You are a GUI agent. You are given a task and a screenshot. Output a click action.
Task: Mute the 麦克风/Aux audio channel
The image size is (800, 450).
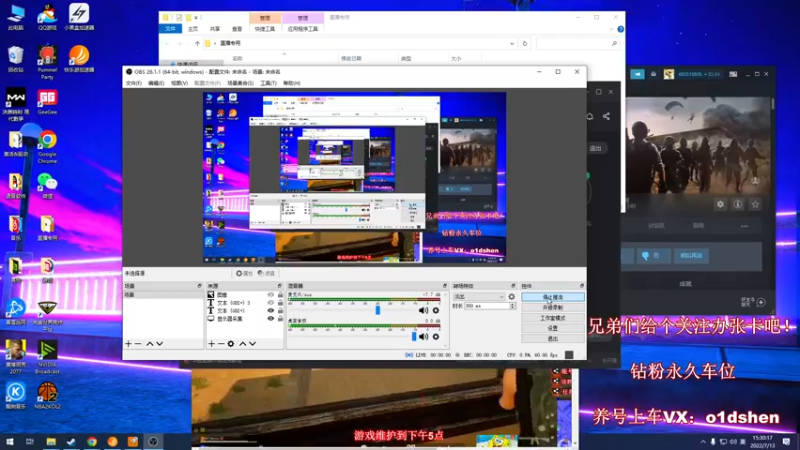tap(423, 310)
